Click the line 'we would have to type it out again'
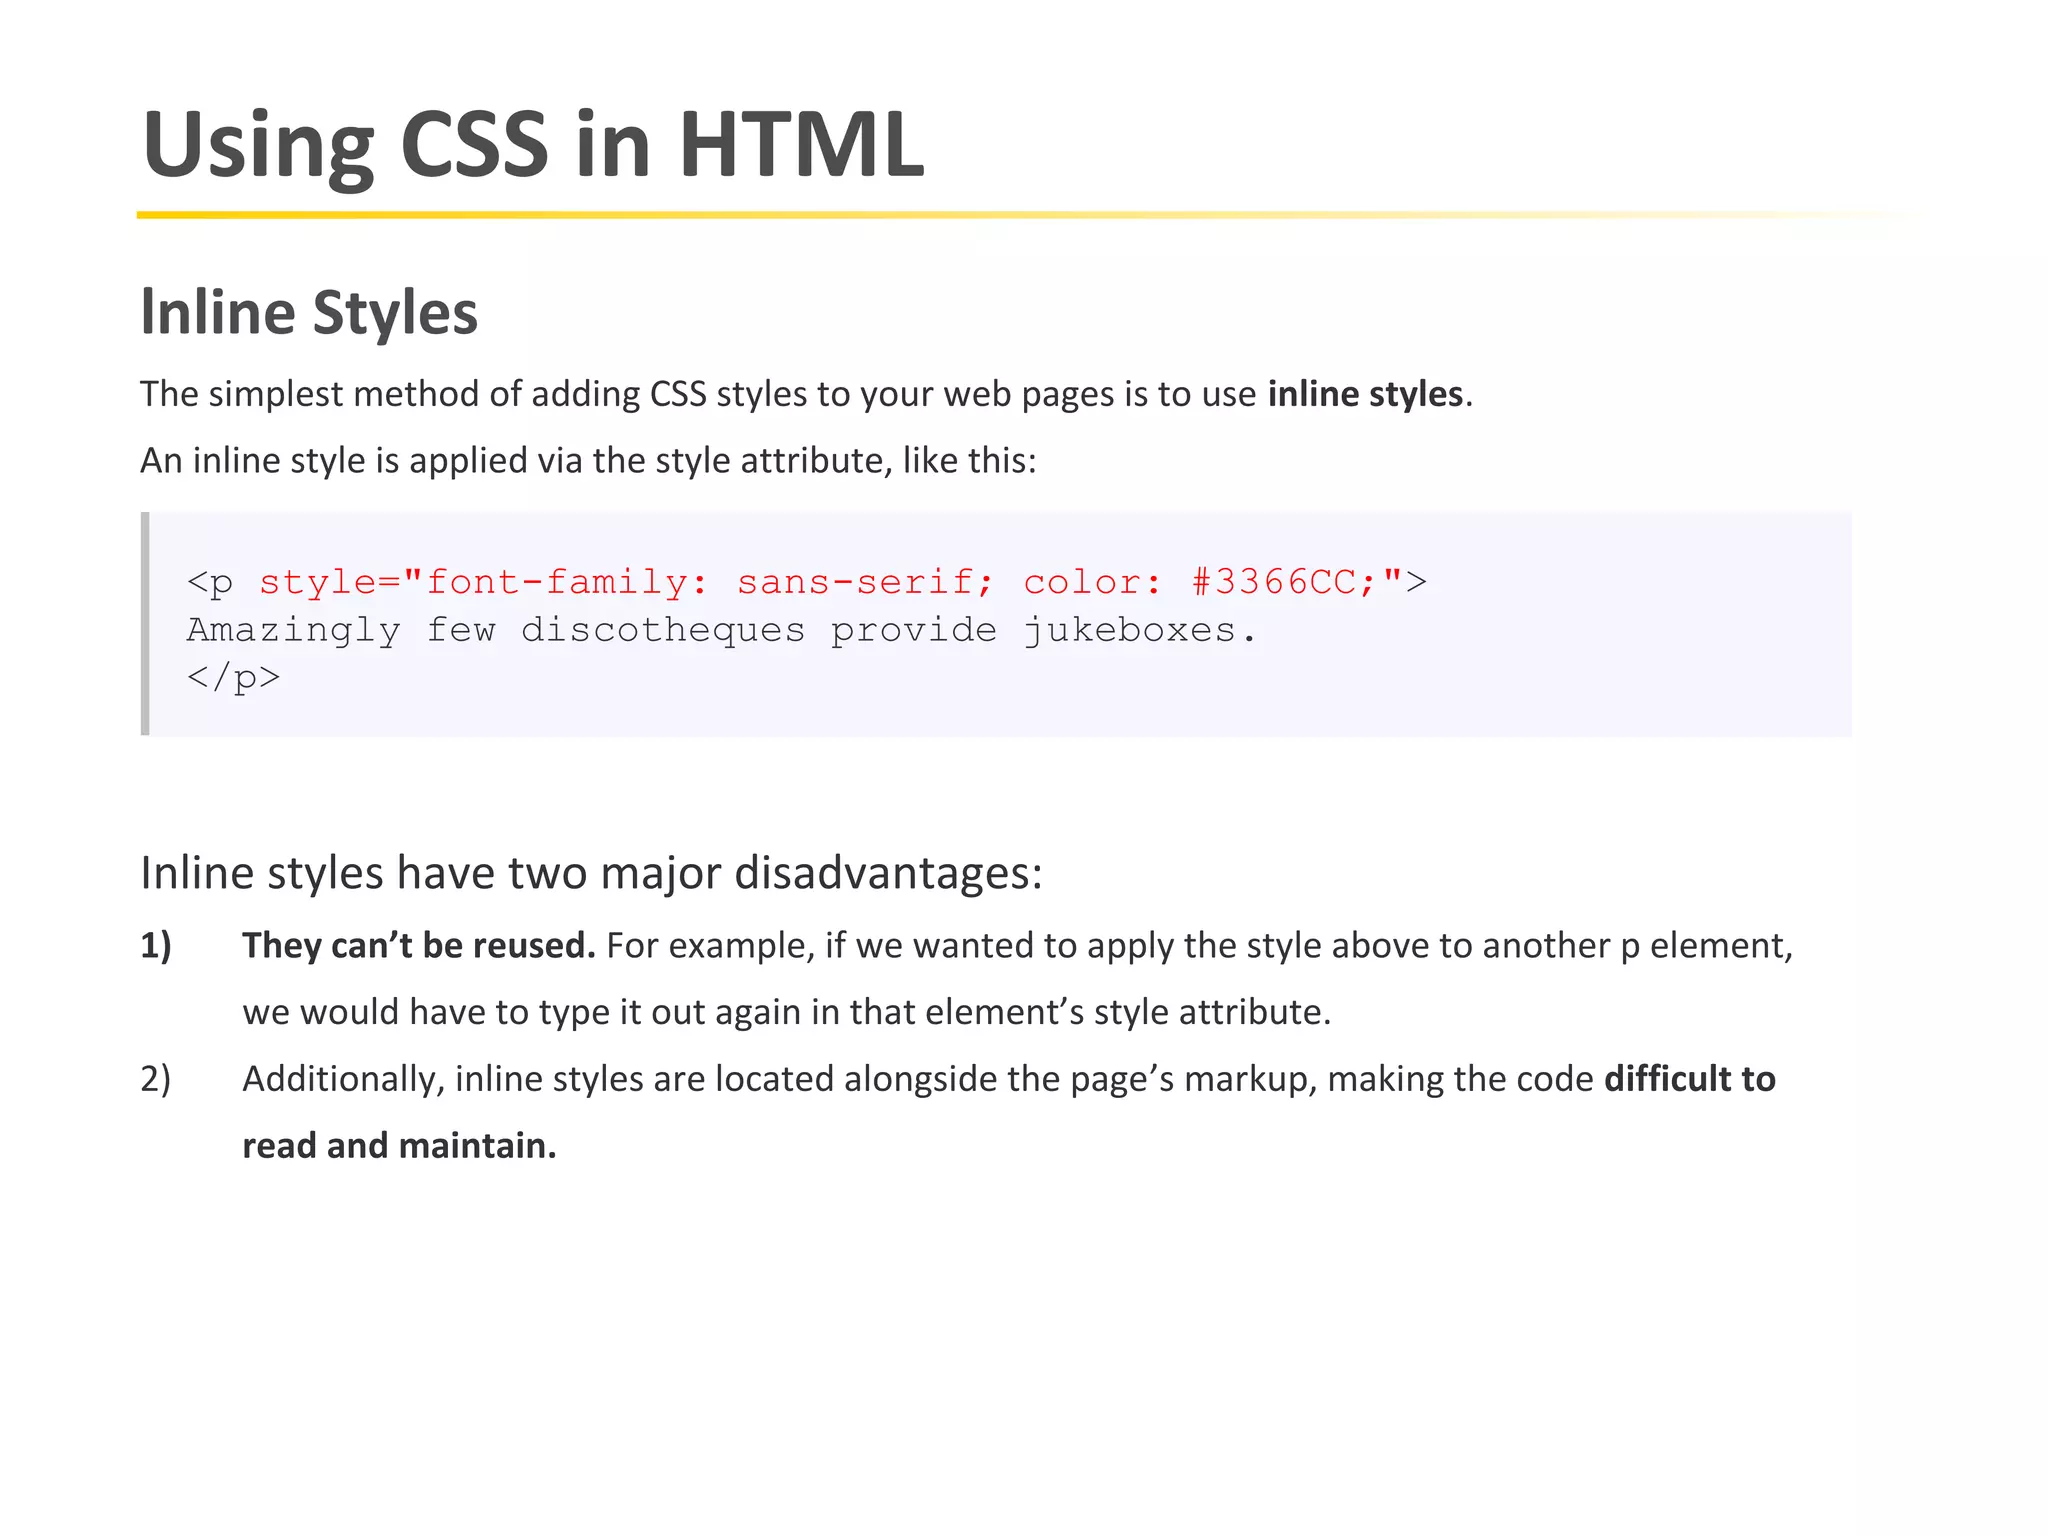This screenshot has height=1536, width=2048. [787, 1012]
